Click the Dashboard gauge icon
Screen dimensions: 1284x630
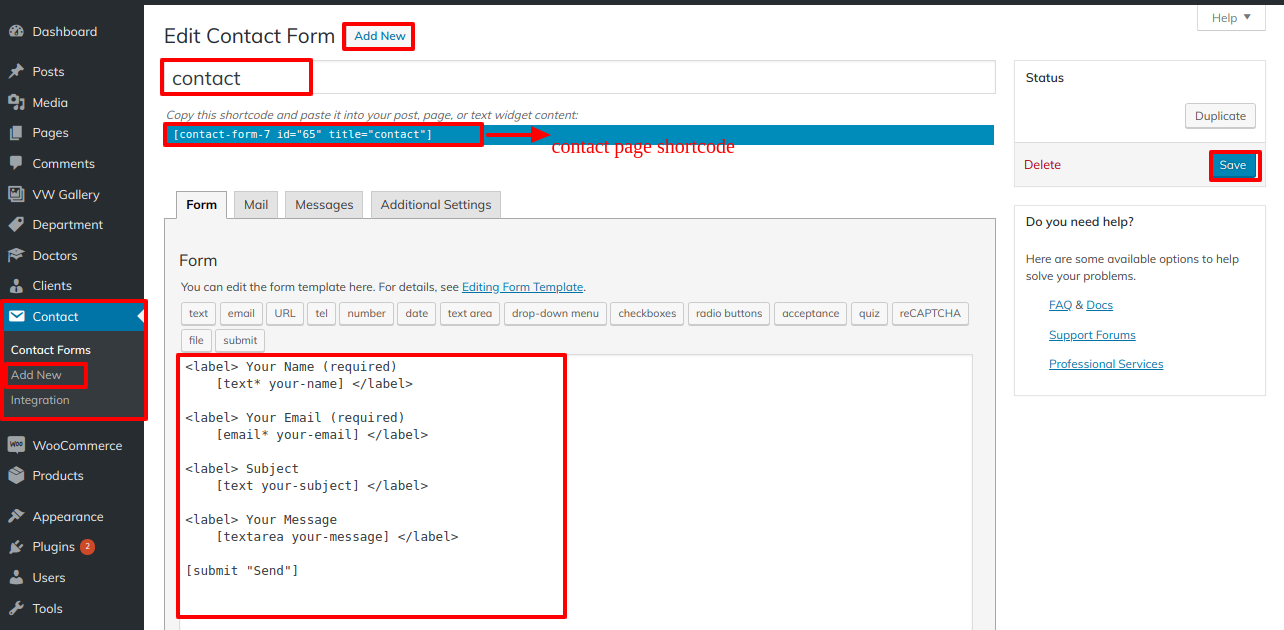[16, 32]
